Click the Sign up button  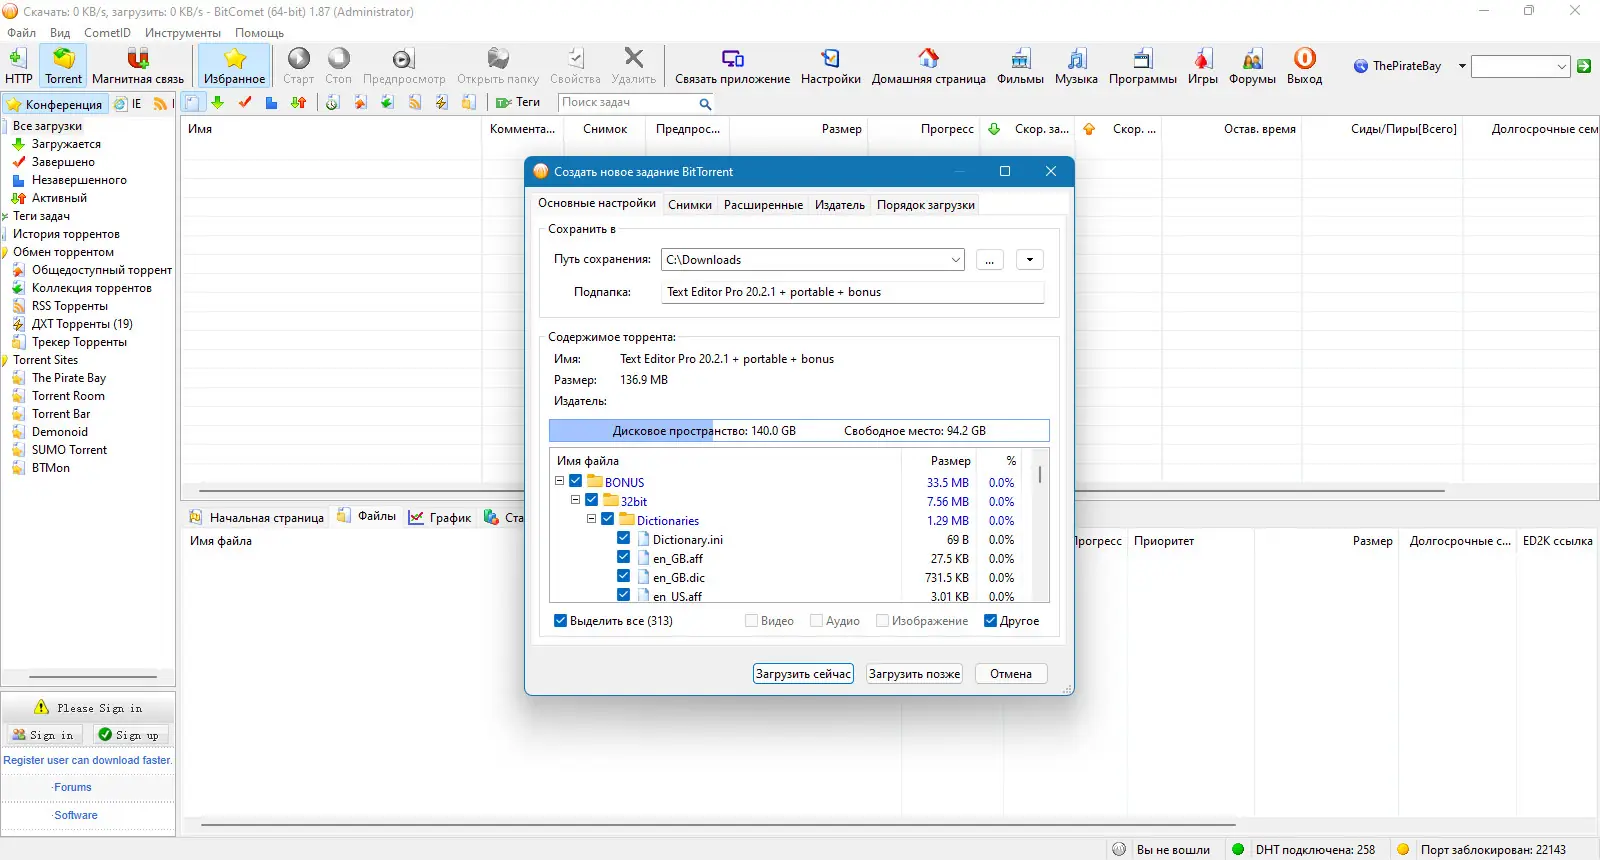pyautogui.click(x=128, y=735)
